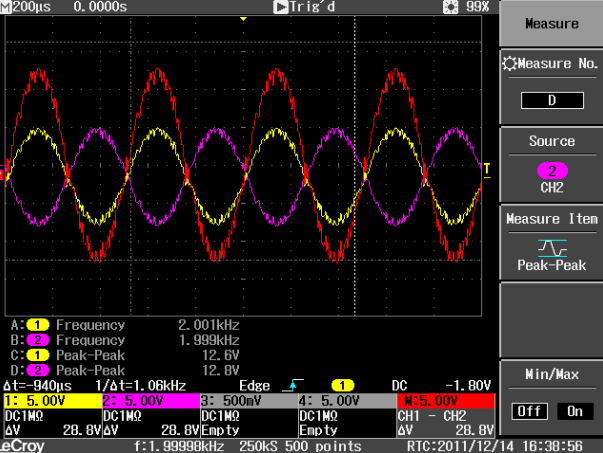
Task: Click the Peak-Peak label in row D
Action: [x=90, y=370]
